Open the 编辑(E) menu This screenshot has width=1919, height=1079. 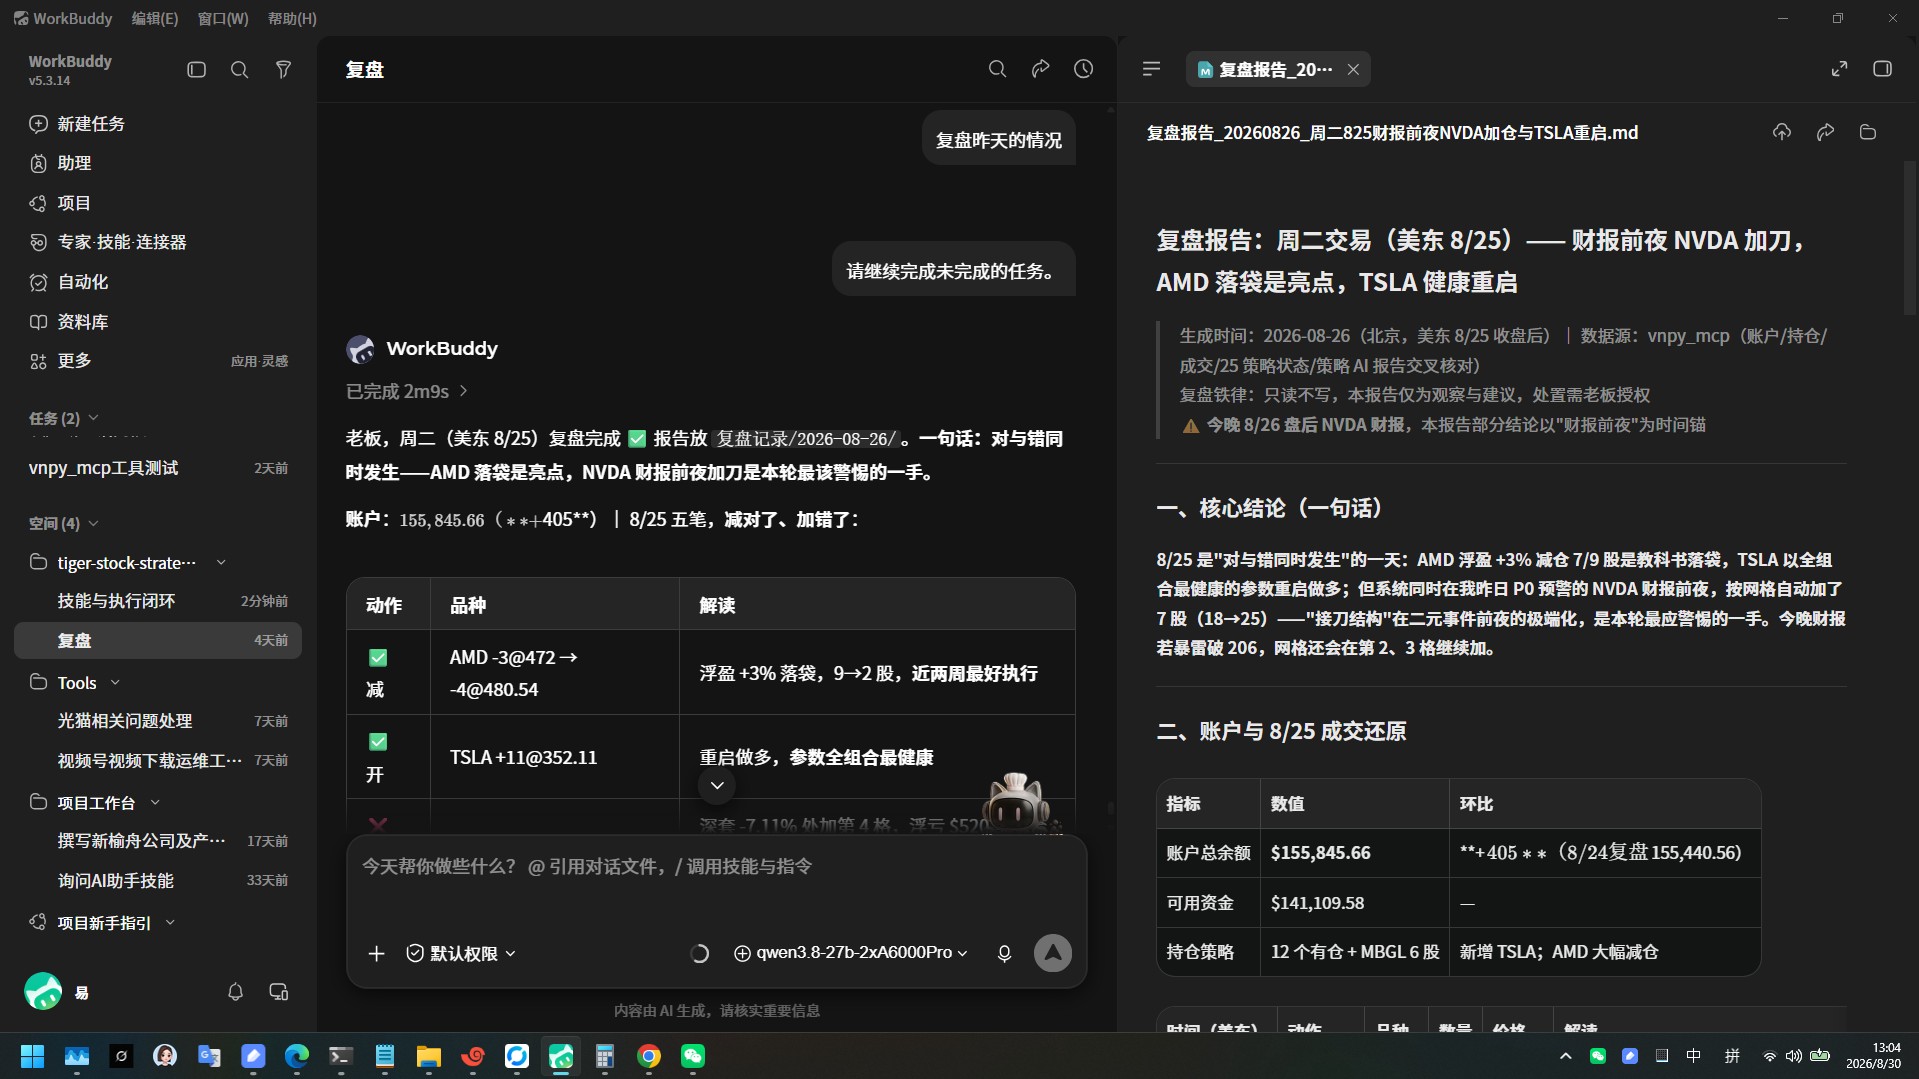point(154,18)
